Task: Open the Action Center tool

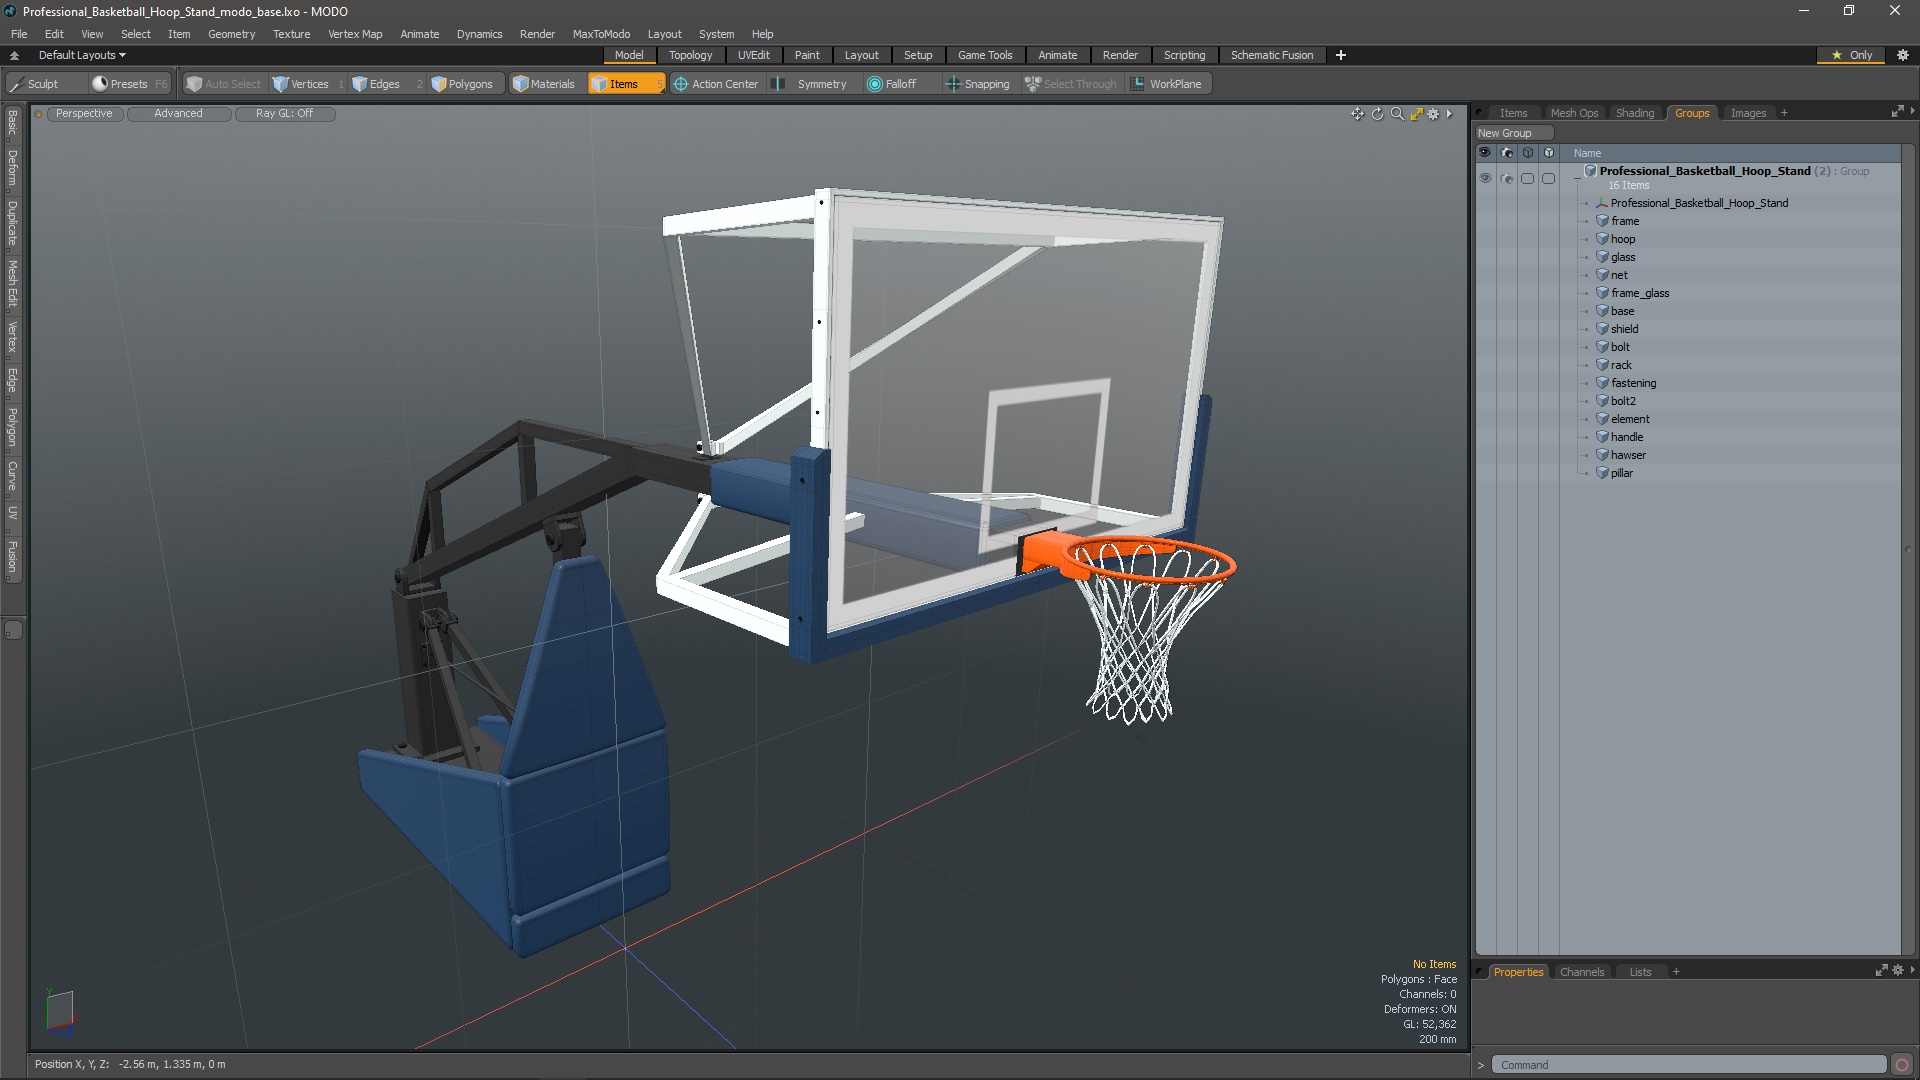Action: tap(715, 84)
